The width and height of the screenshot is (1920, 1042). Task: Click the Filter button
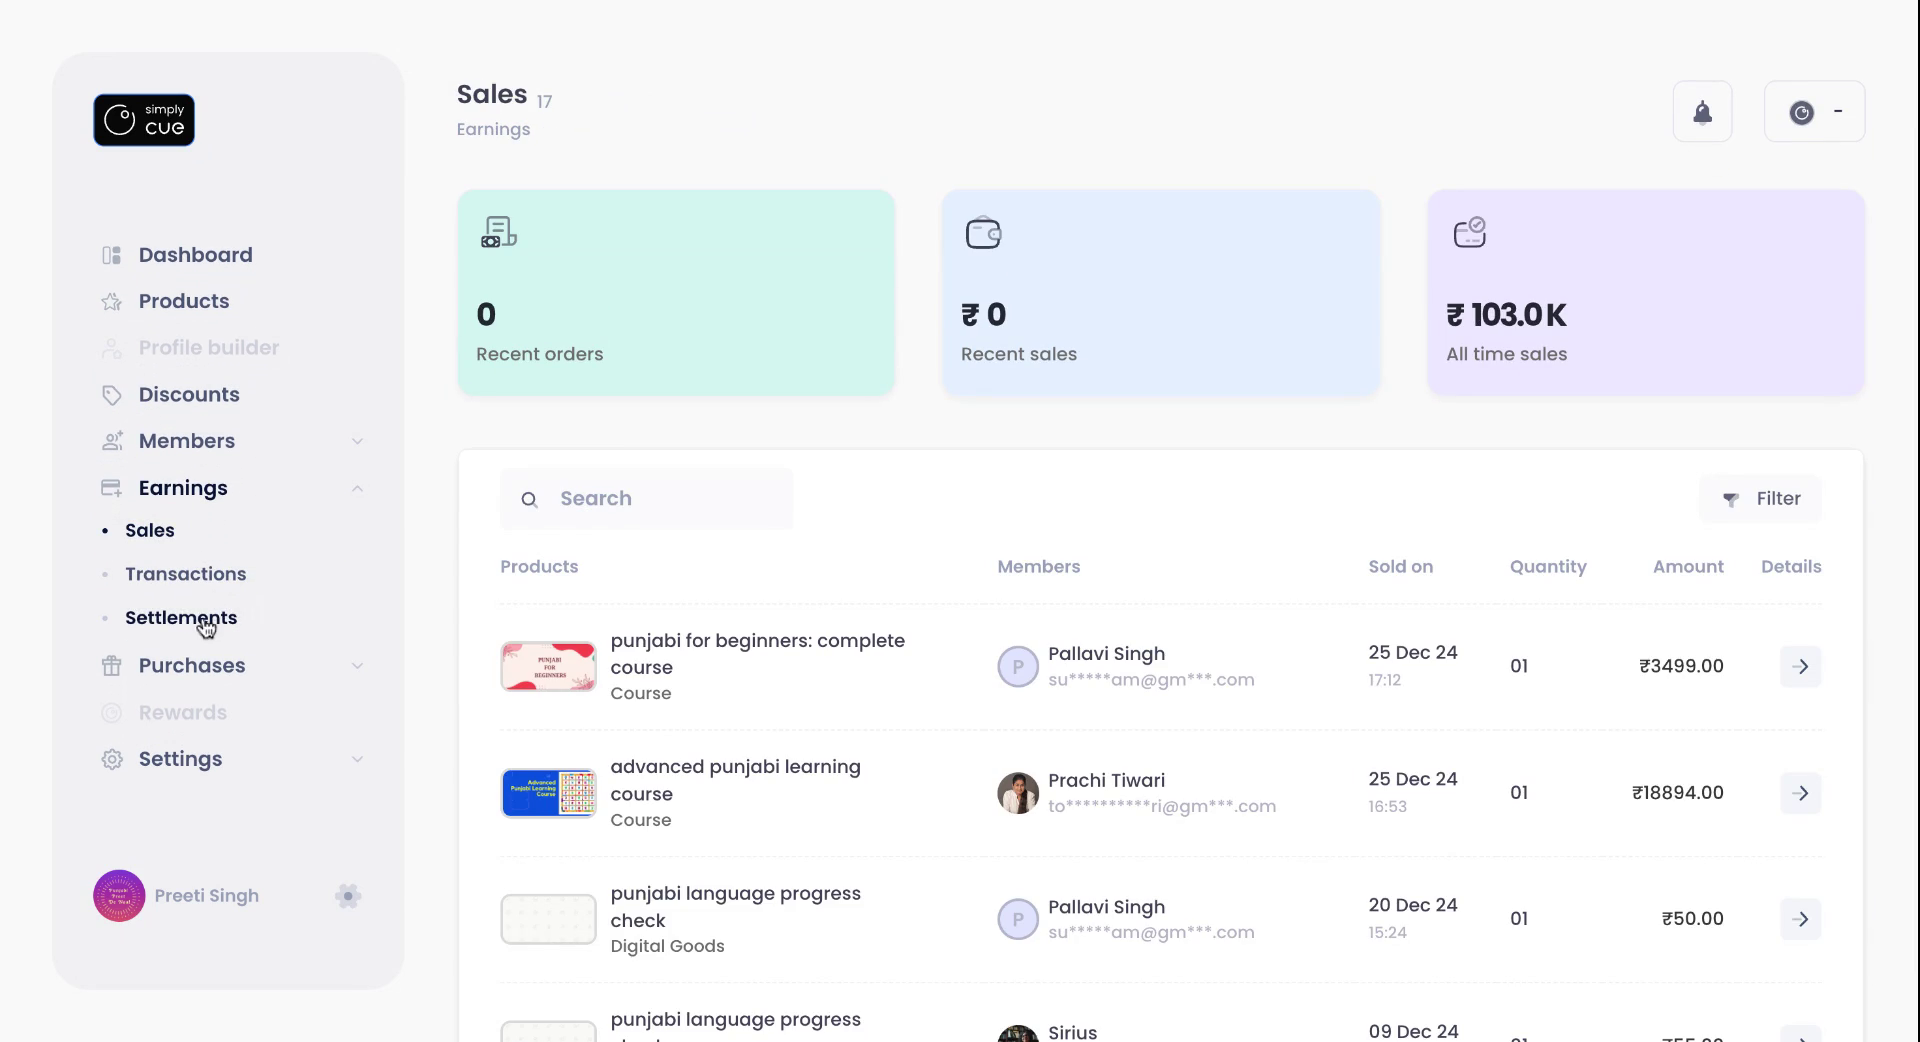[1760, 499]
